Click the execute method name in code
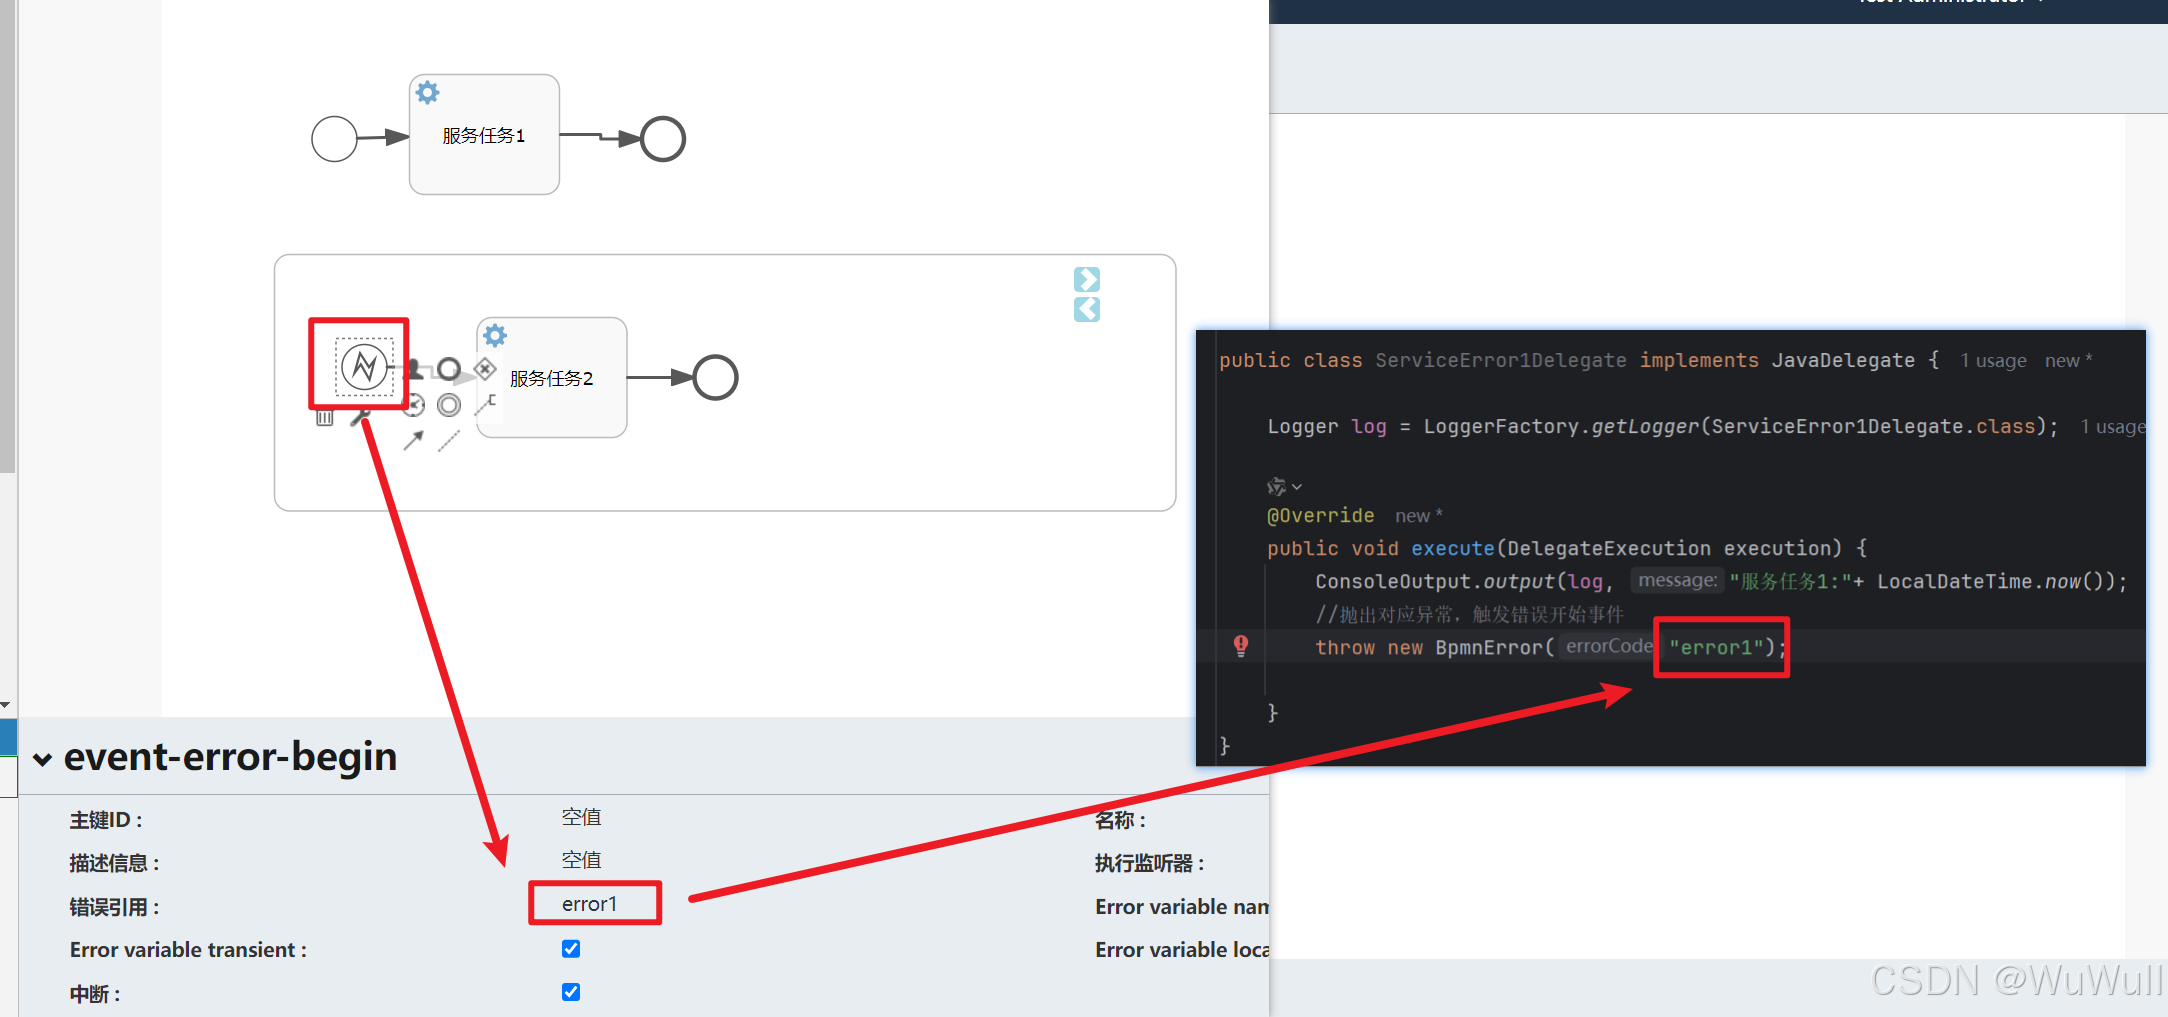 (1452, 548)
